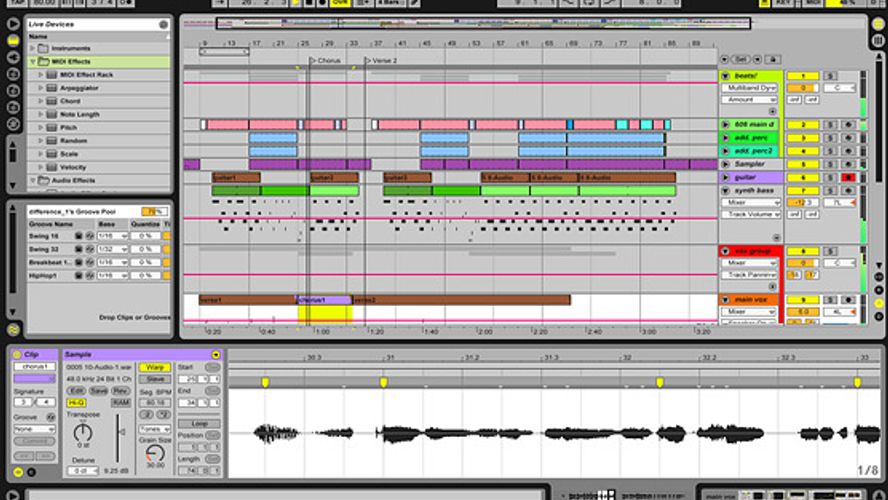
Task: Click the purple clip color swatch
Action: tap(35, 378)
